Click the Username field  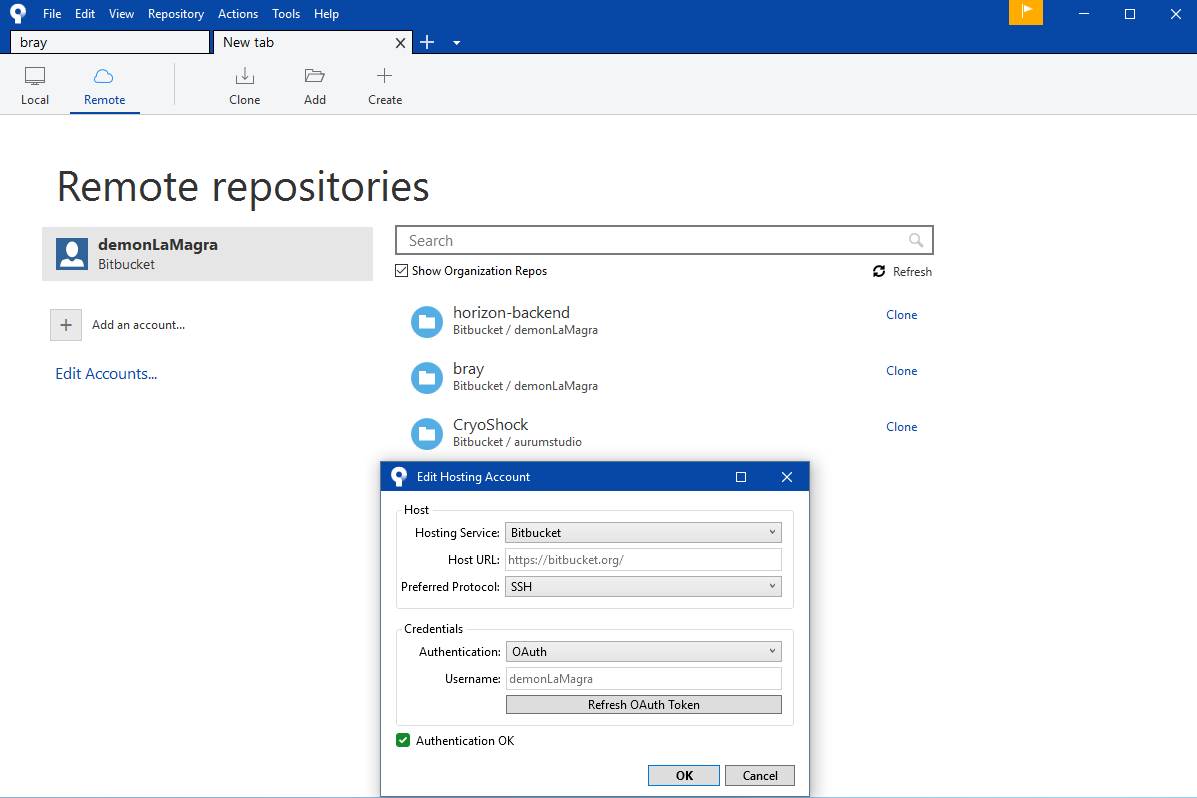[643, 678]
